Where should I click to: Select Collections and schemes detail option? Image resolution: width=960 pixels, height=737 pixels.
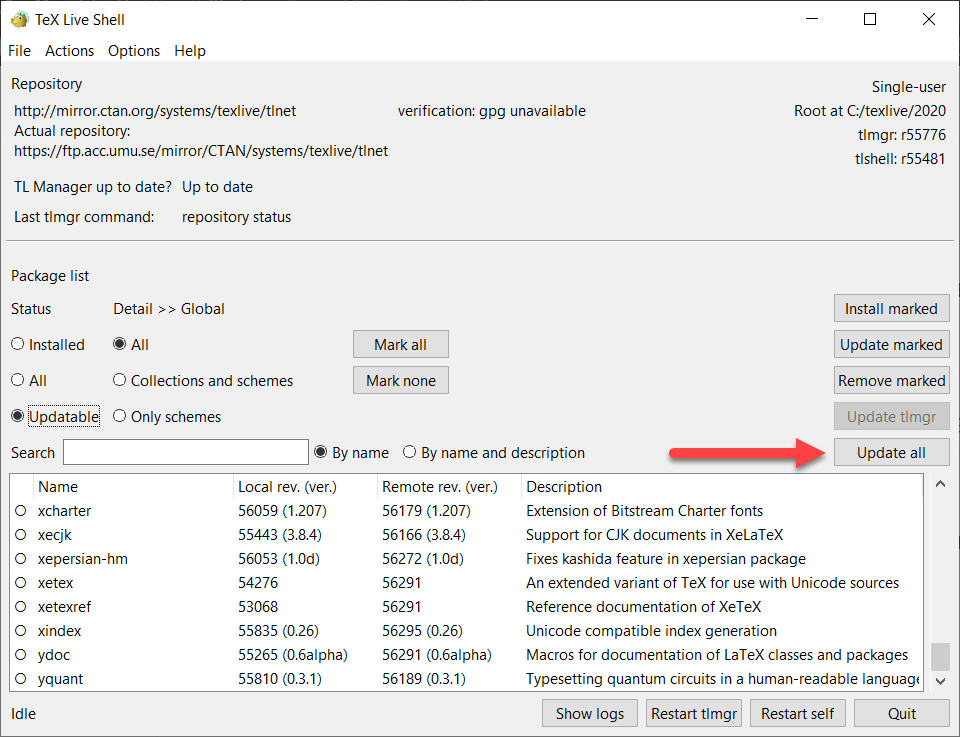pos(119,380)
